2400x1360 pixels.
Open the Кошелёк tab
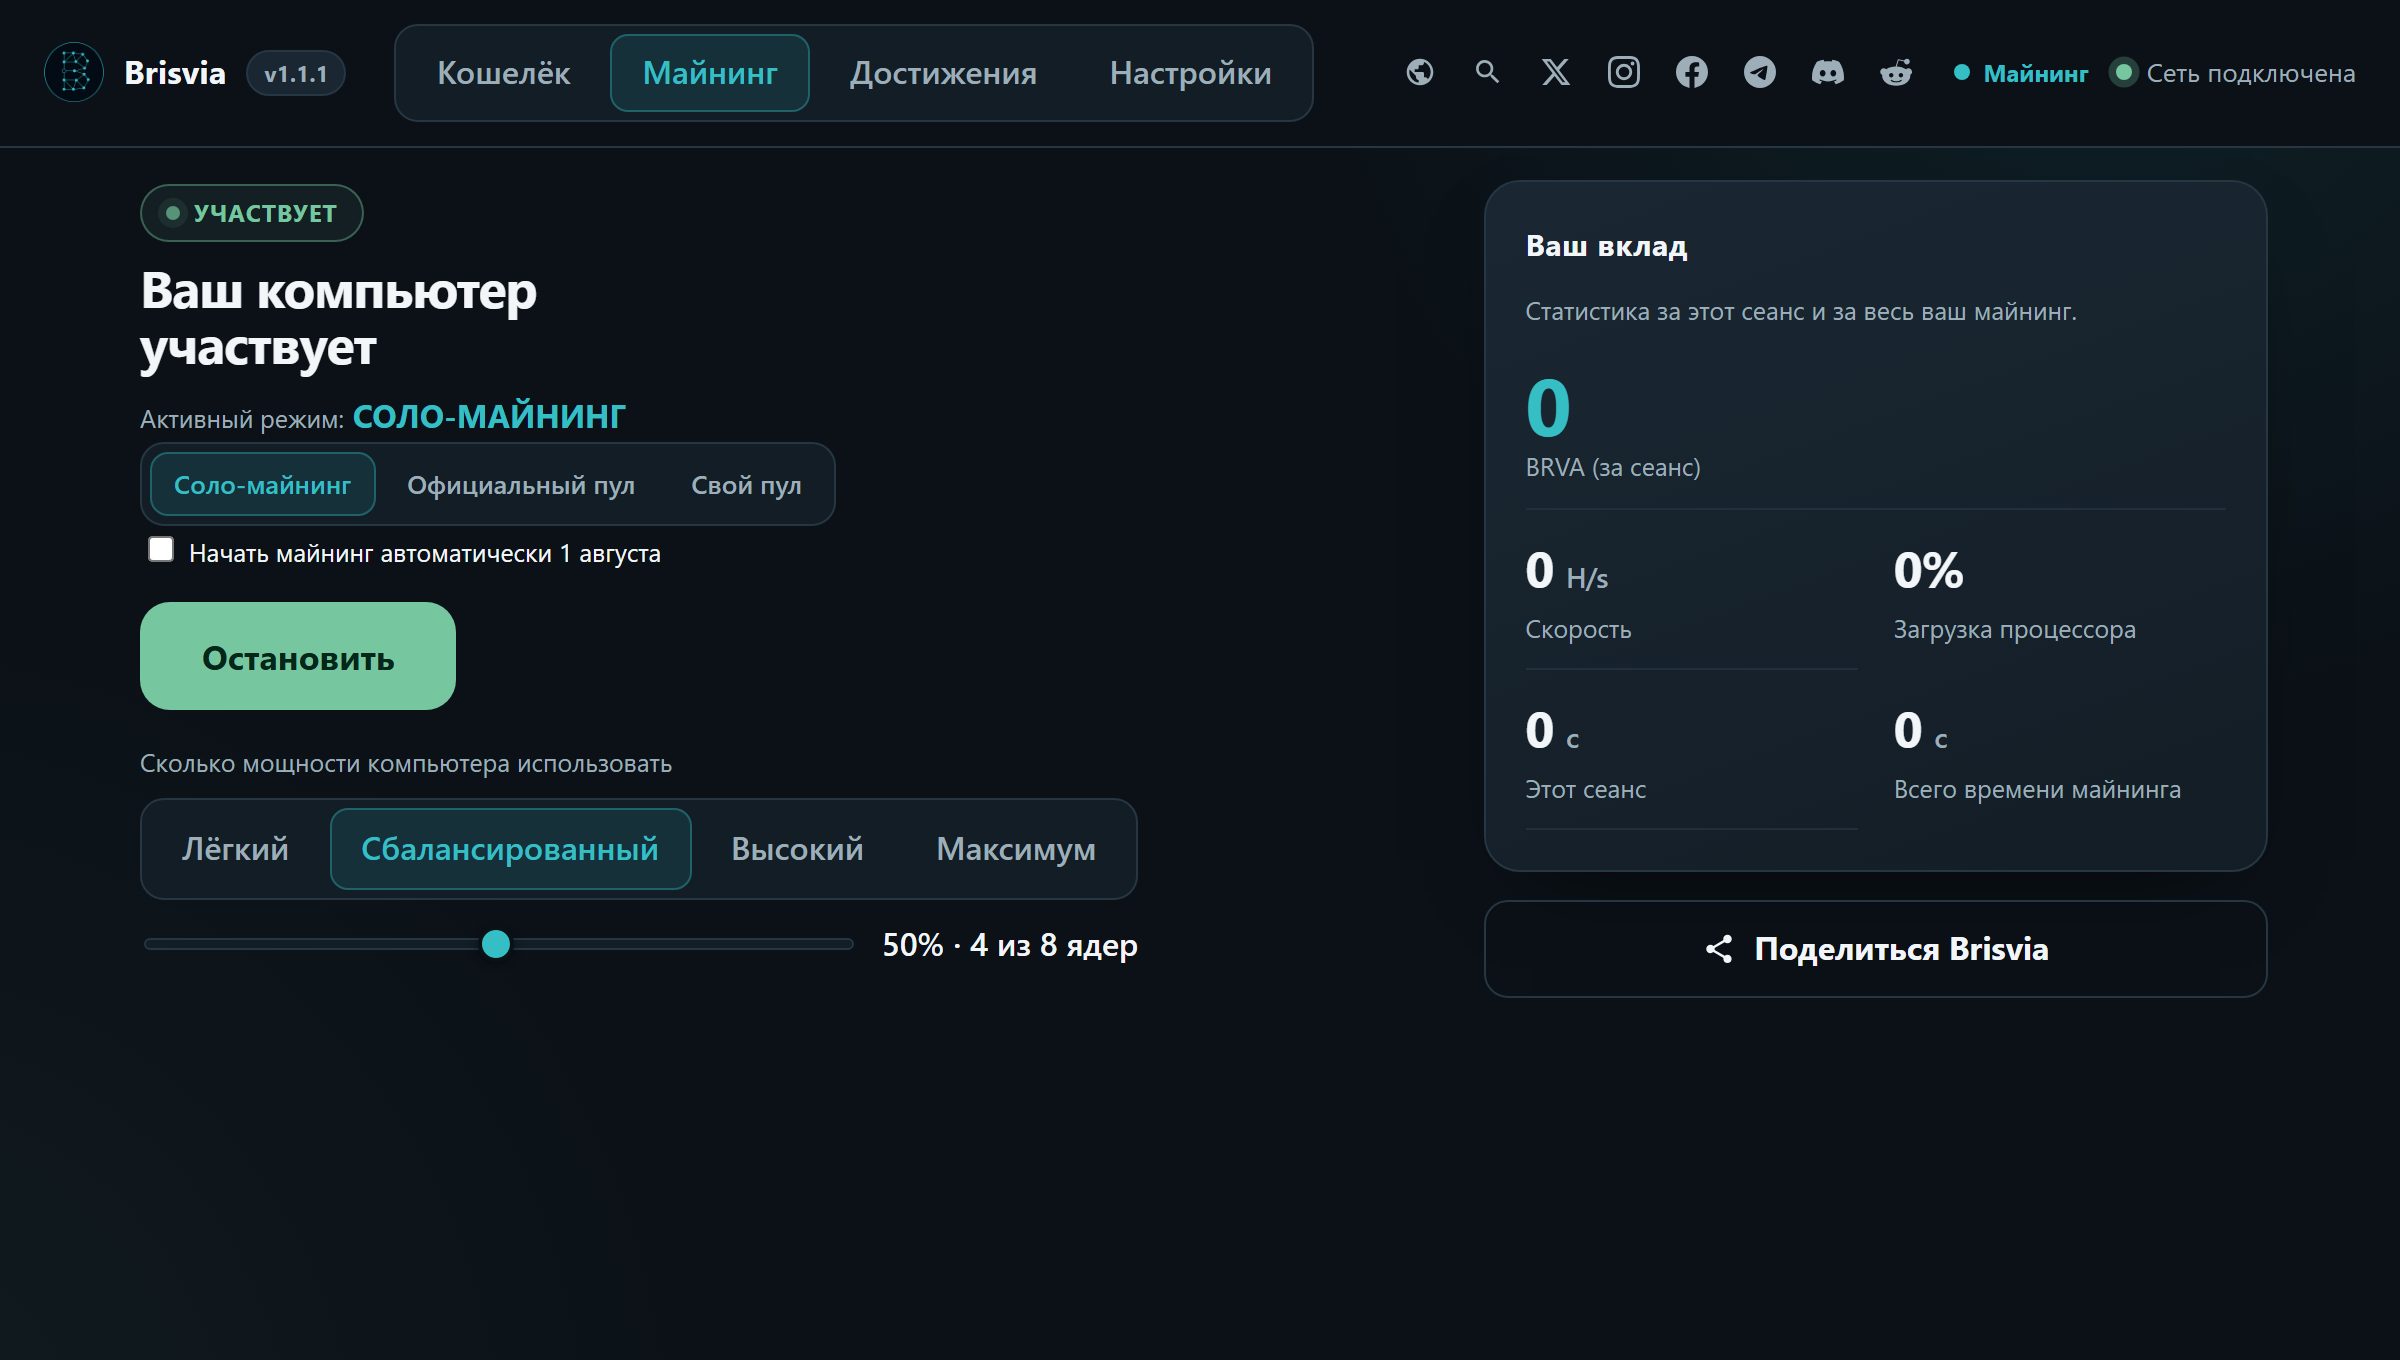pos(503,73)
